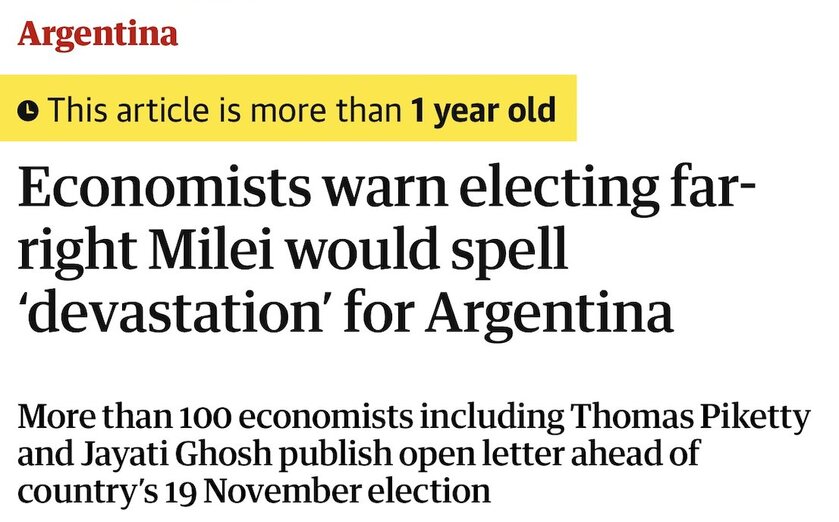Click the clock icon in yellow banner
The image size is (839, 522).
pos(29,110)
